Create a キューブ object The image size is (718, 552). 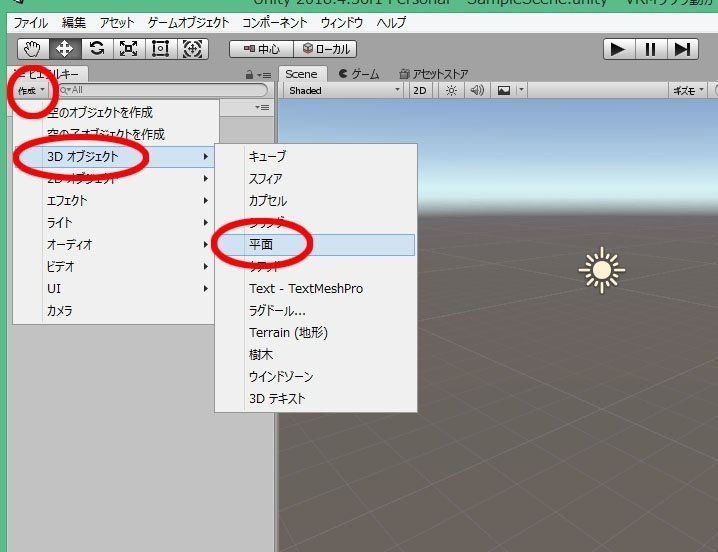316,157
